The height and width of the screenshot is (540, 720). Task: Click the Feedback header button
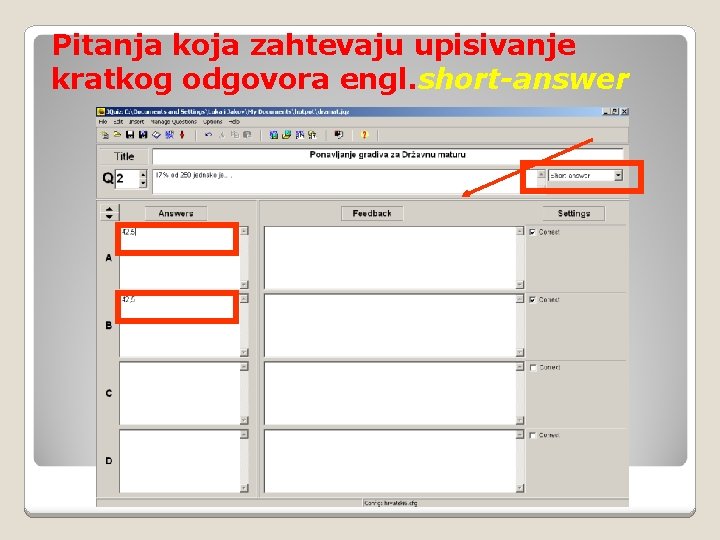372,214
